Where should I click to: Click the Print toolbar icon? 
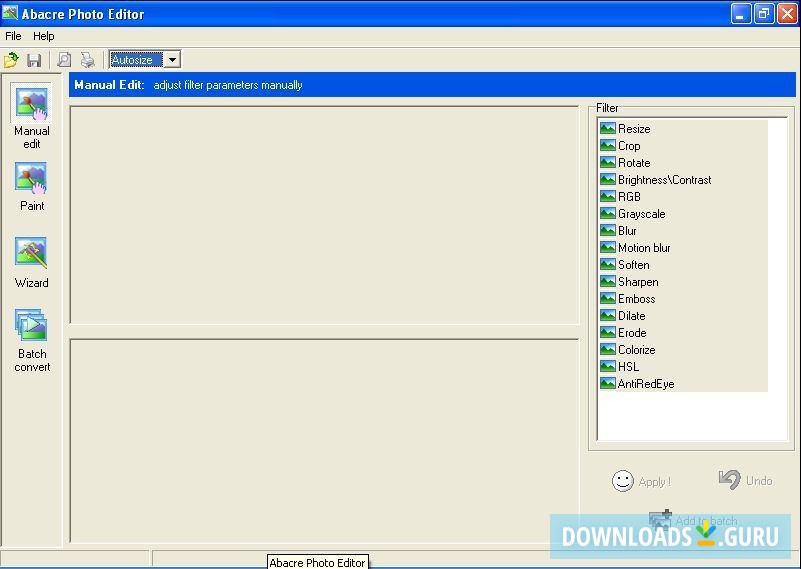click(88, 60)
